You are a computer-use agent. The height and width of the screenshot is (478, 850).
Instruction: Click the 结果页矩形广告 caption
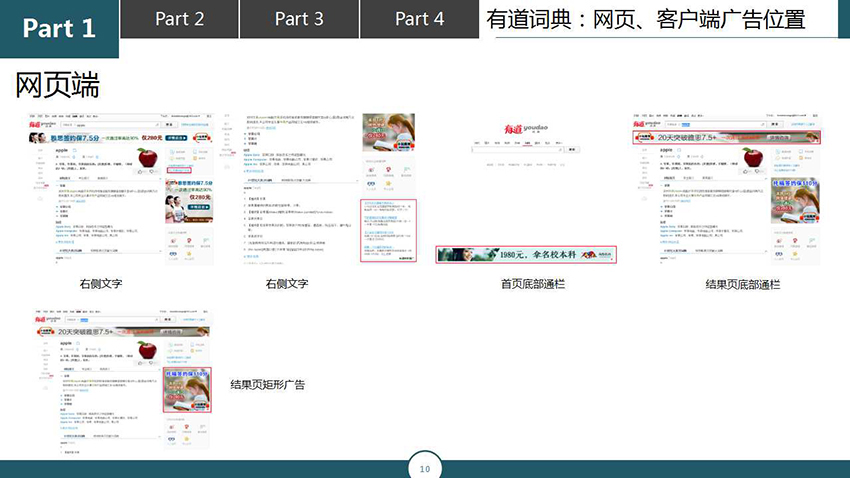tap(267, 385)
